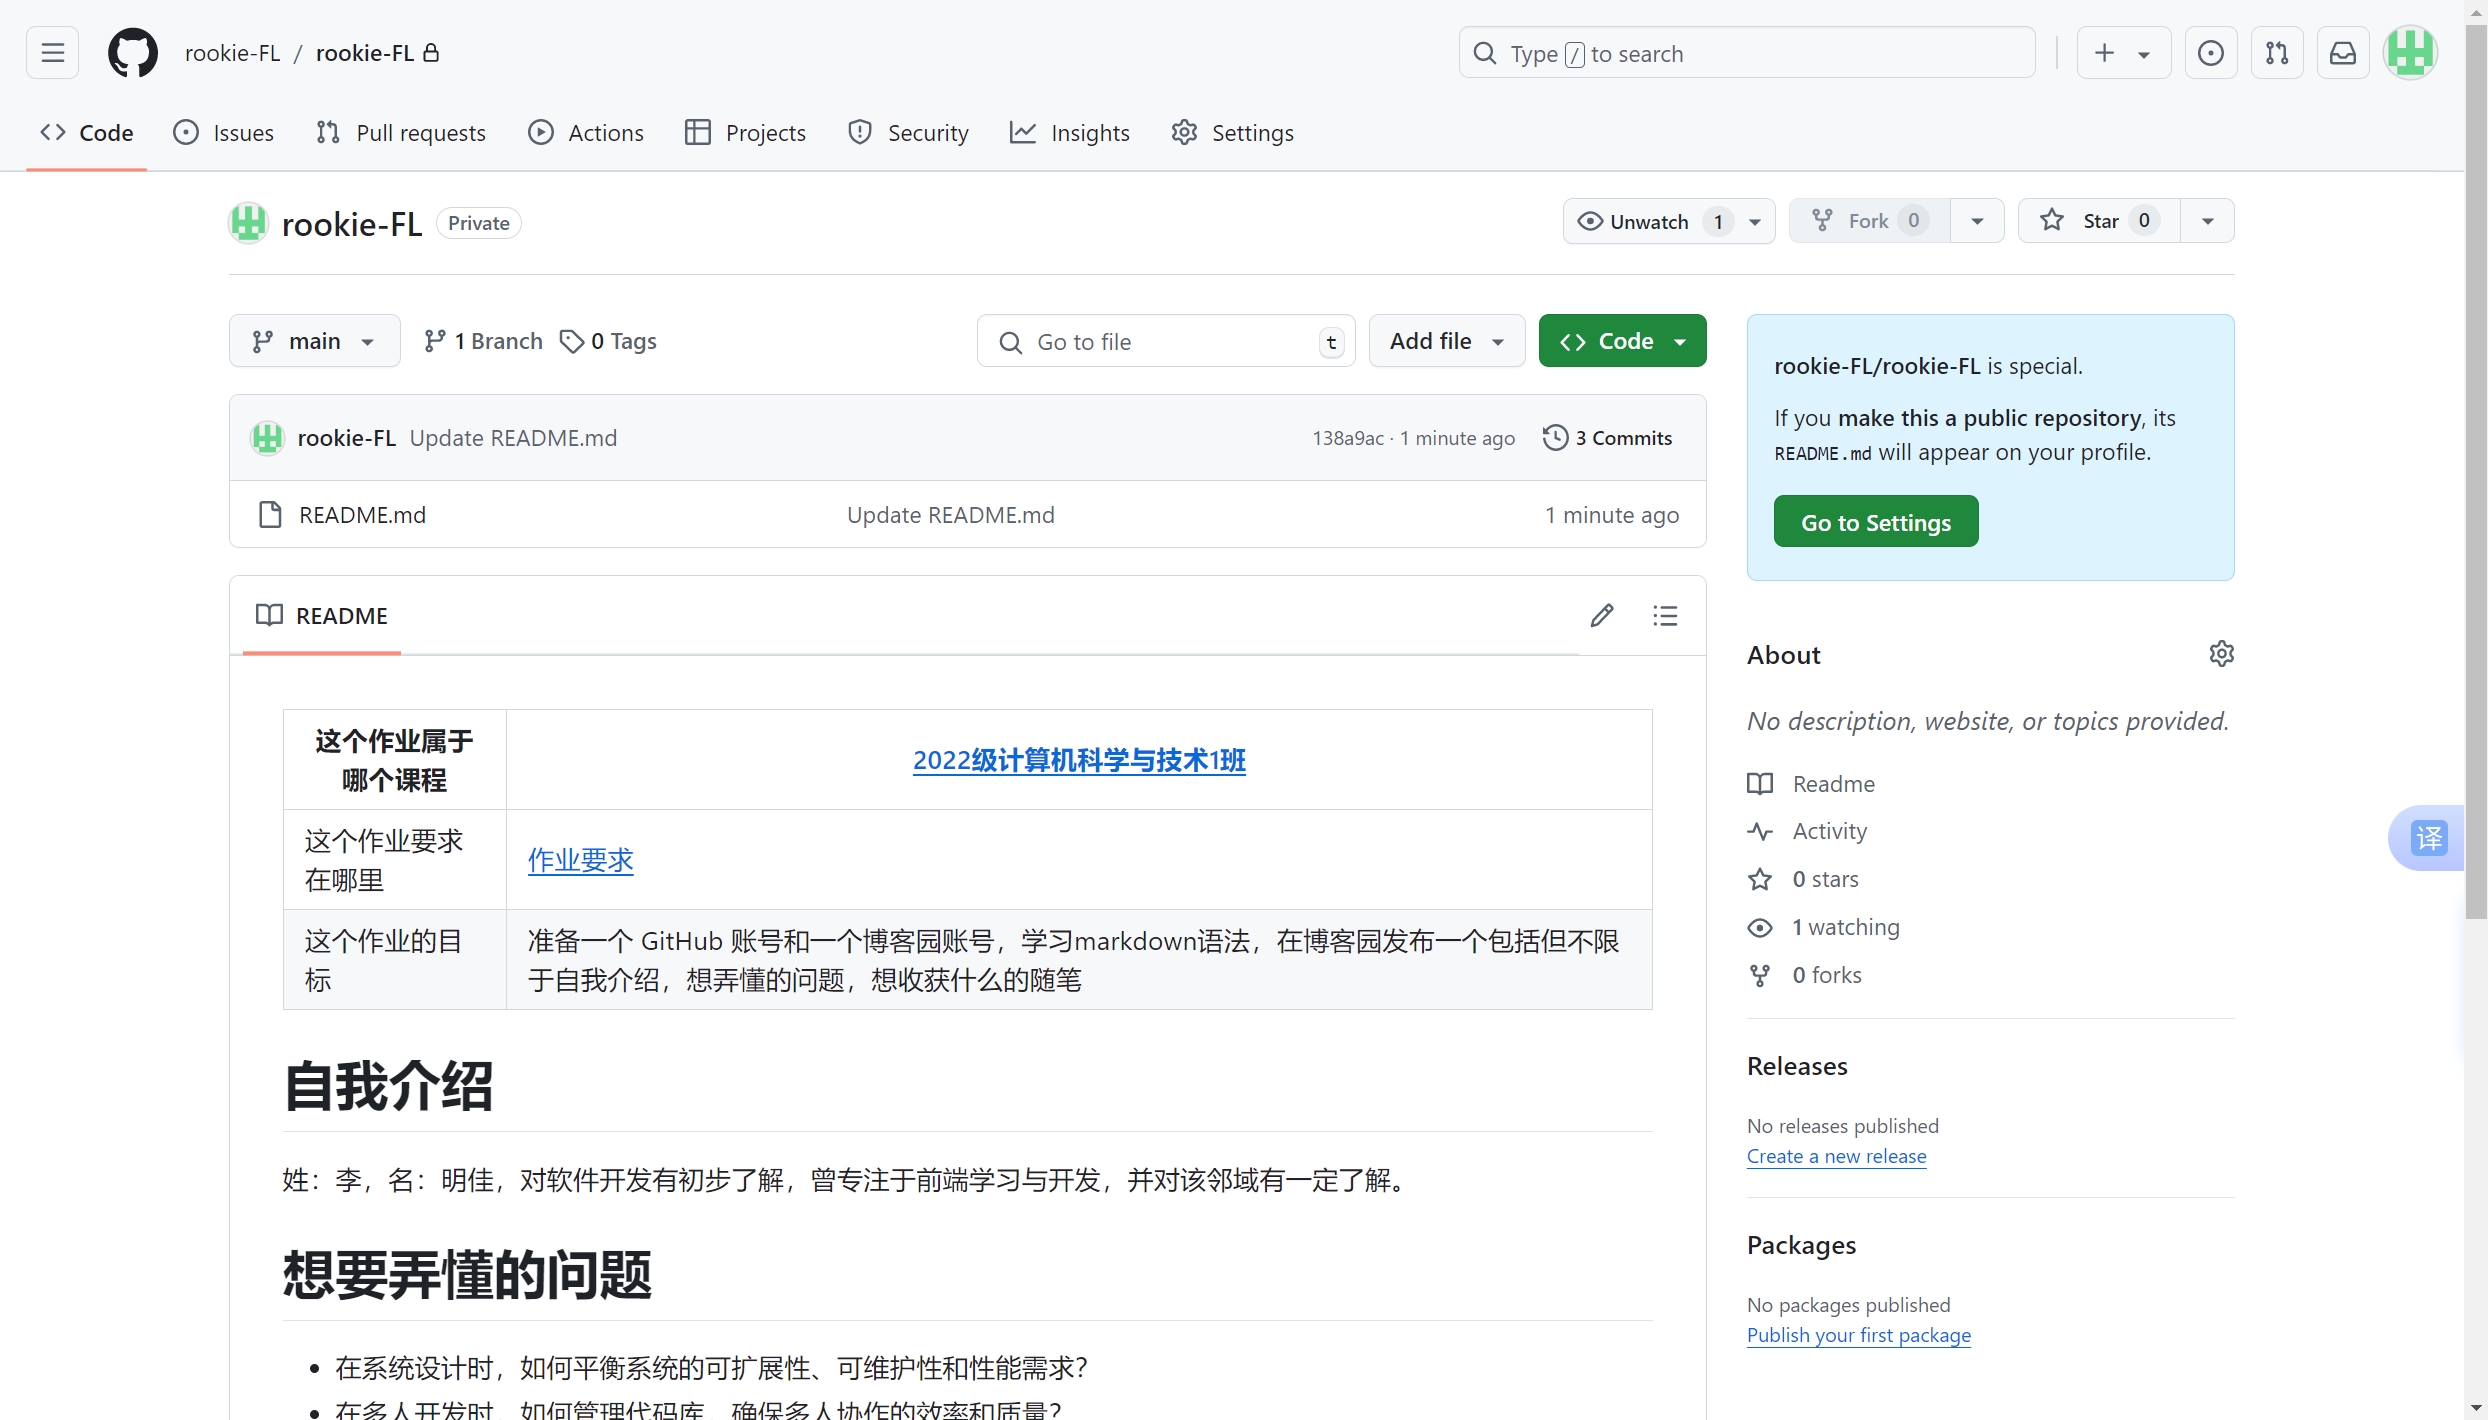This screenshot has height=1420, width=2488.
Task: Open the GitHub homepage logo
Action: click(133, 52)
